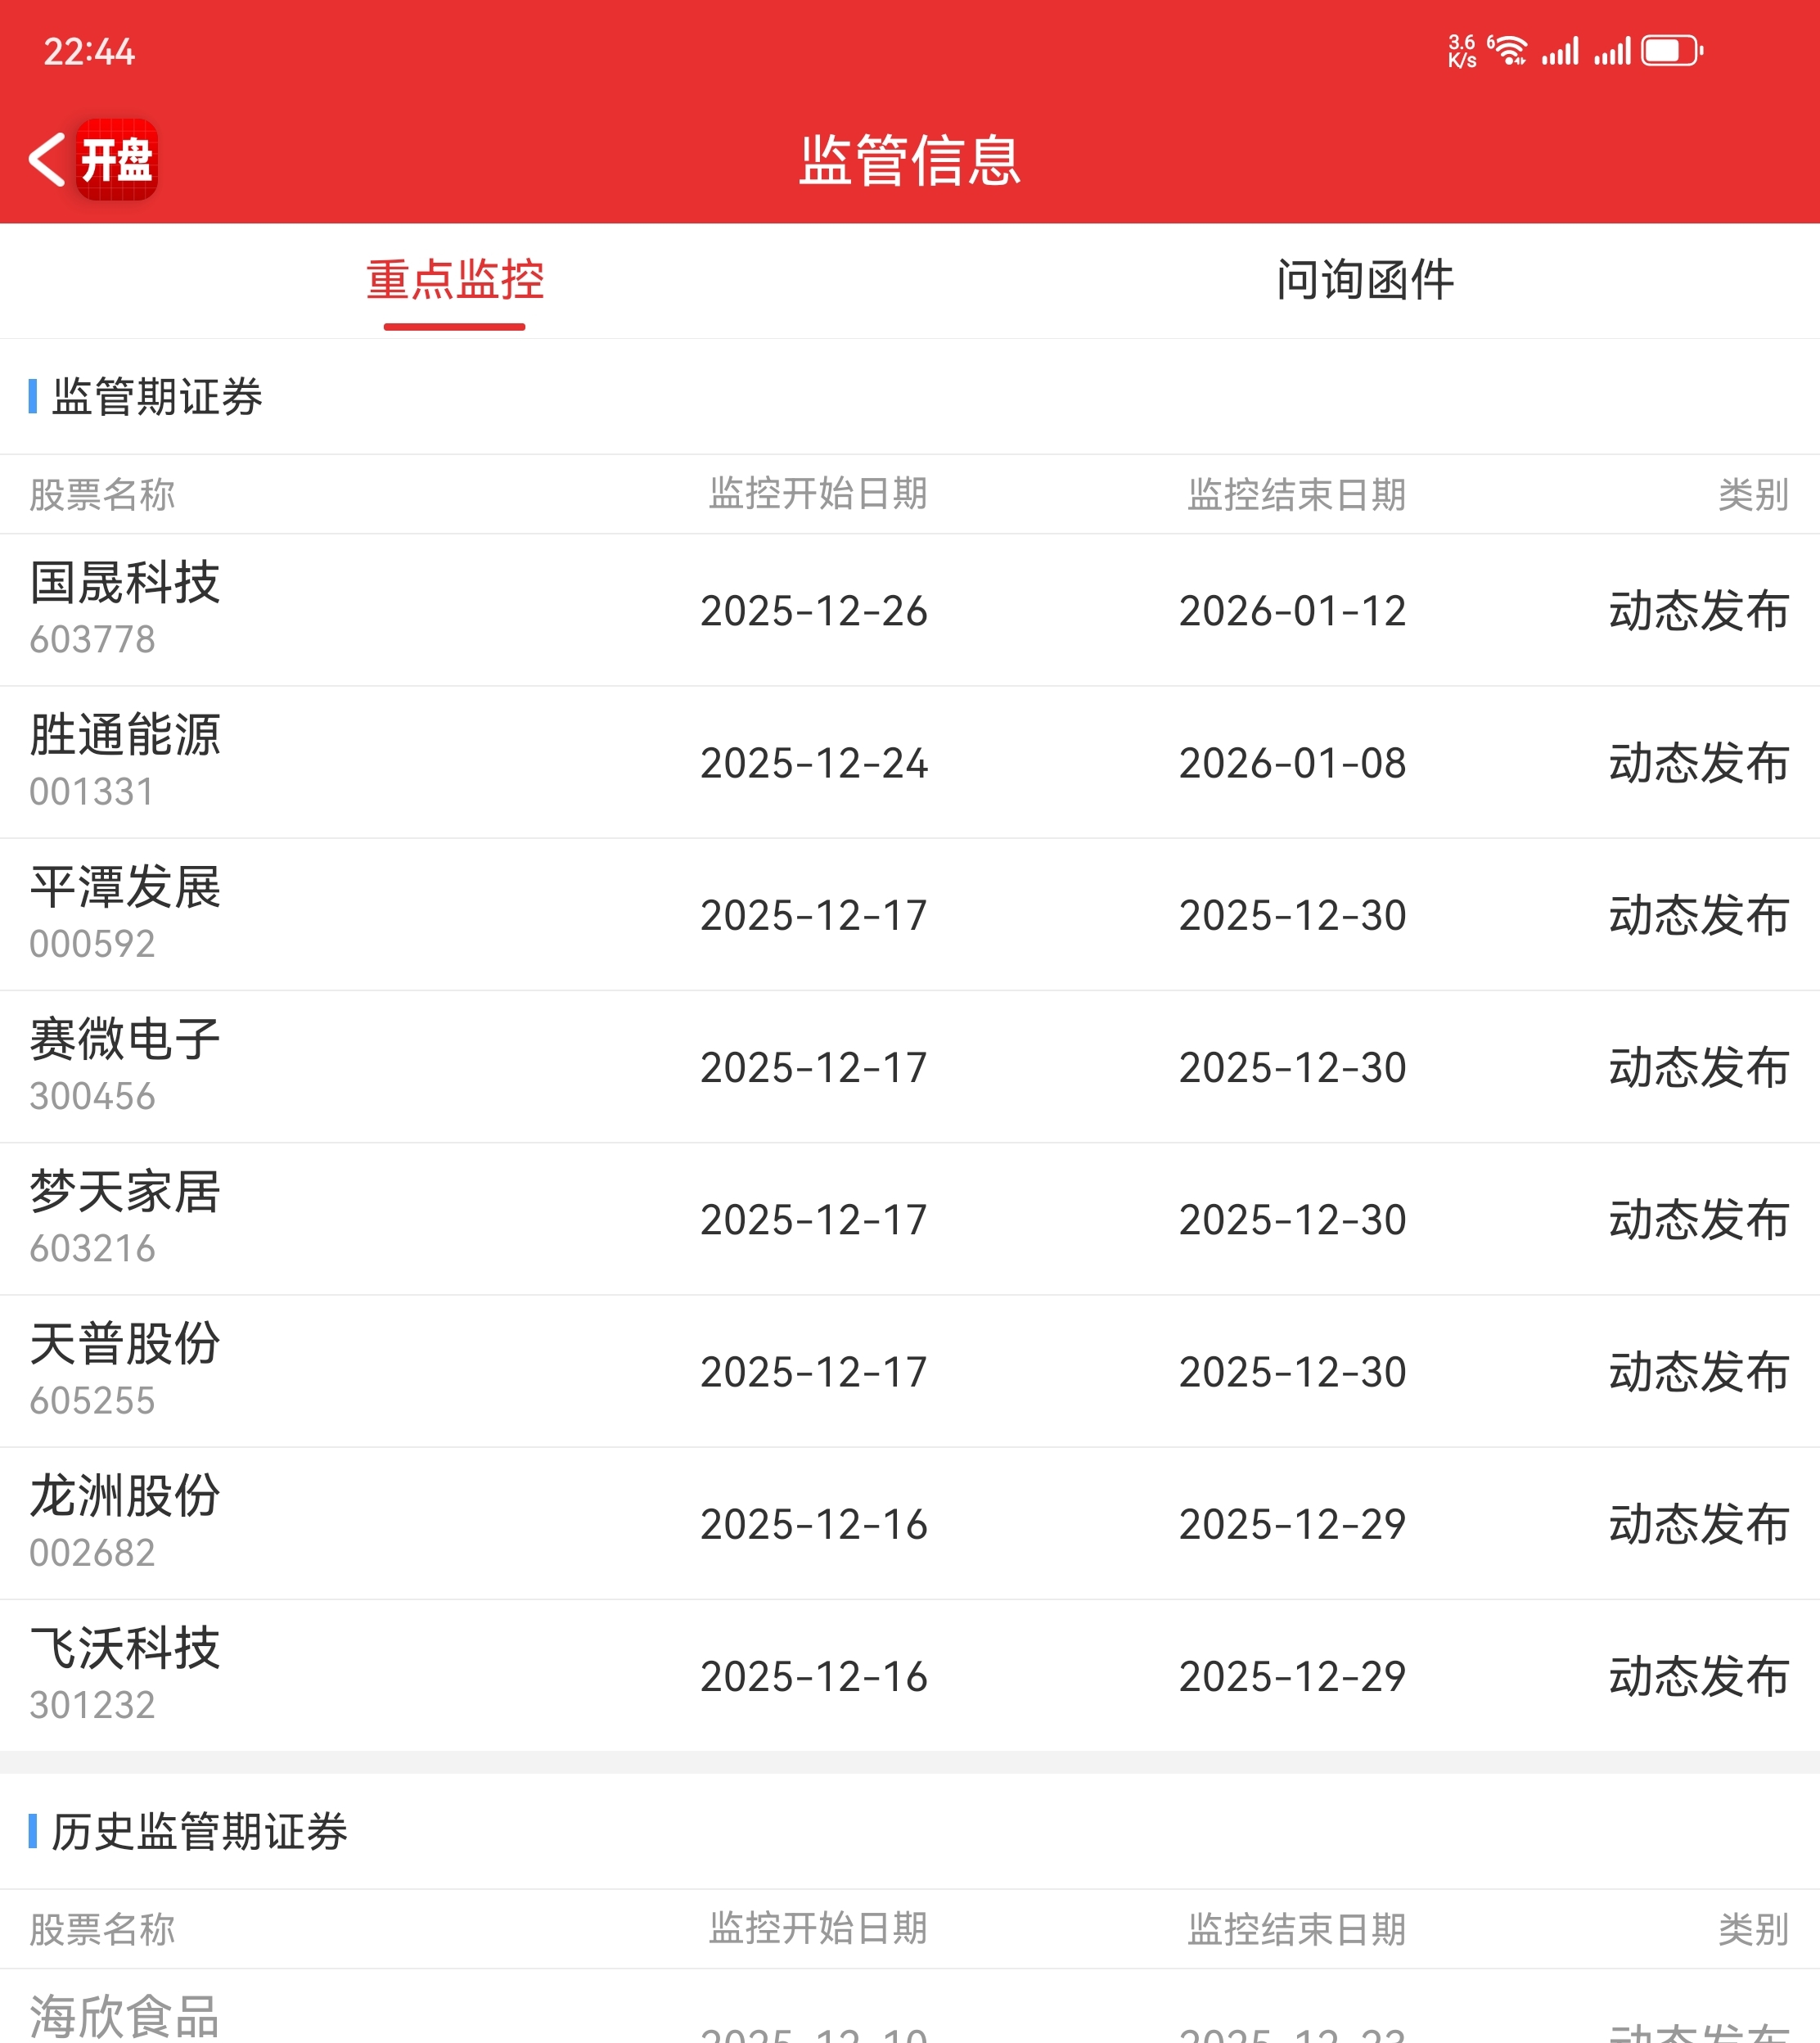Select 平潭发展 000592 stock
Image resolution: width=1820 pixels, height=2043 pixels.
tap(125, 913)
